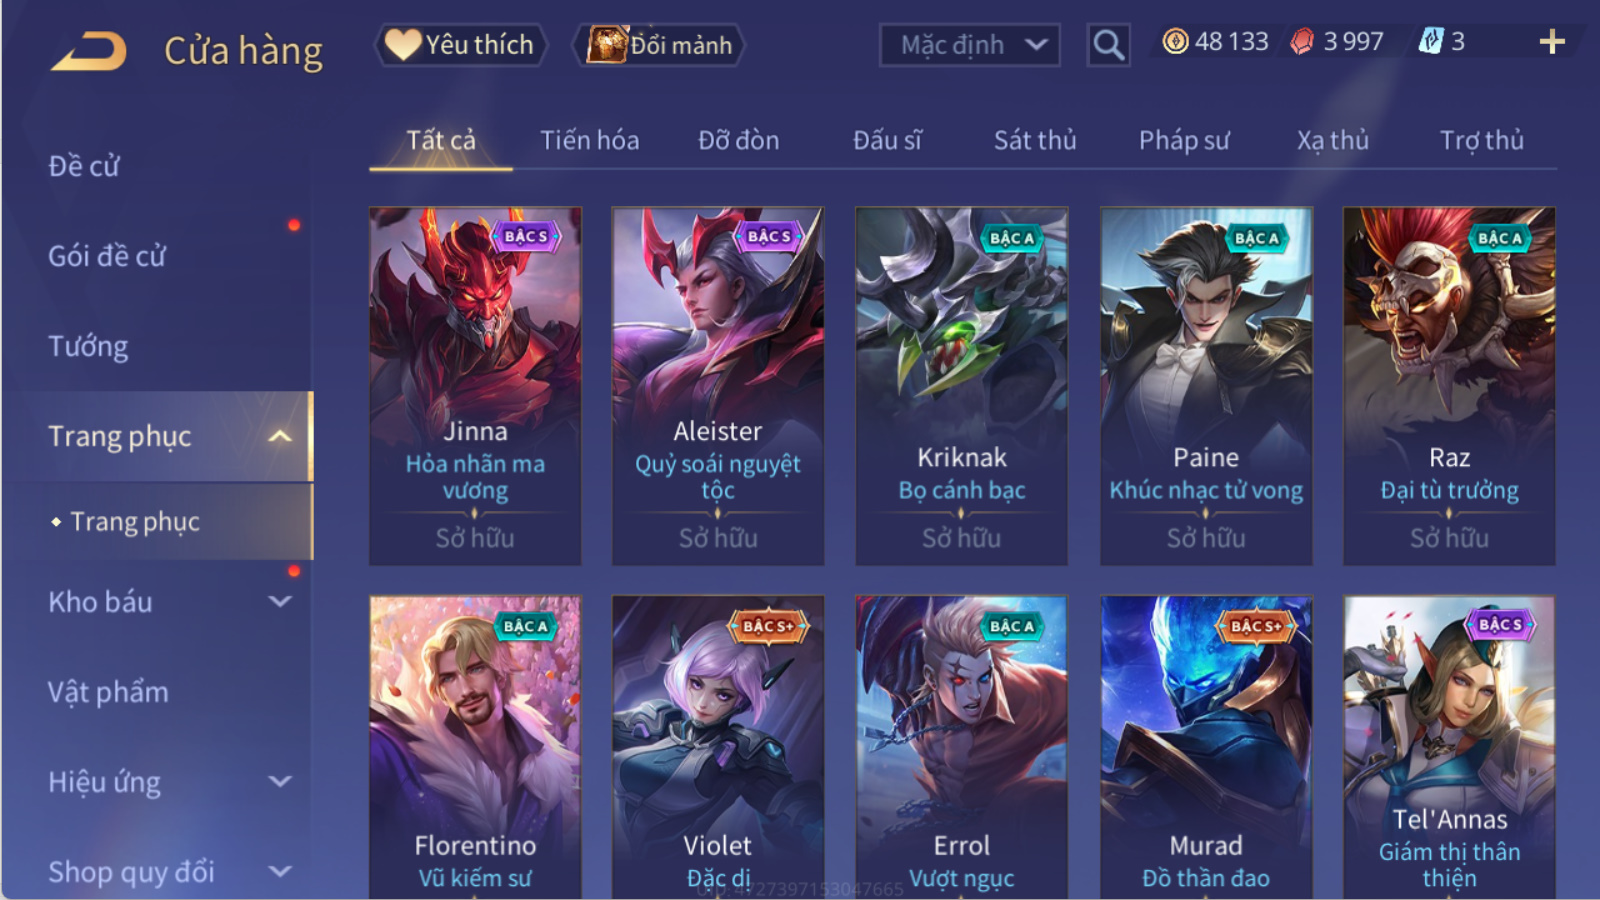Expand the Kho báu sidebar section
Screen dimensions: 1600x900
280,602
